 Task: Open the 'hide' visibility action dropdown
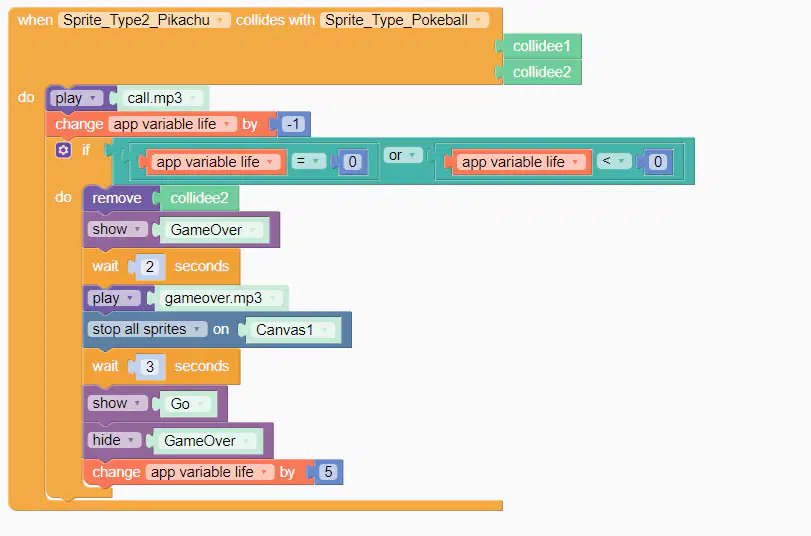point(114,440)
